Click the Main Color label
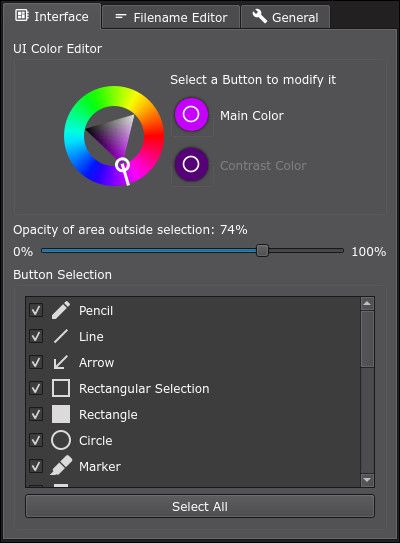The image size is (400, 543). click(252, 116)
